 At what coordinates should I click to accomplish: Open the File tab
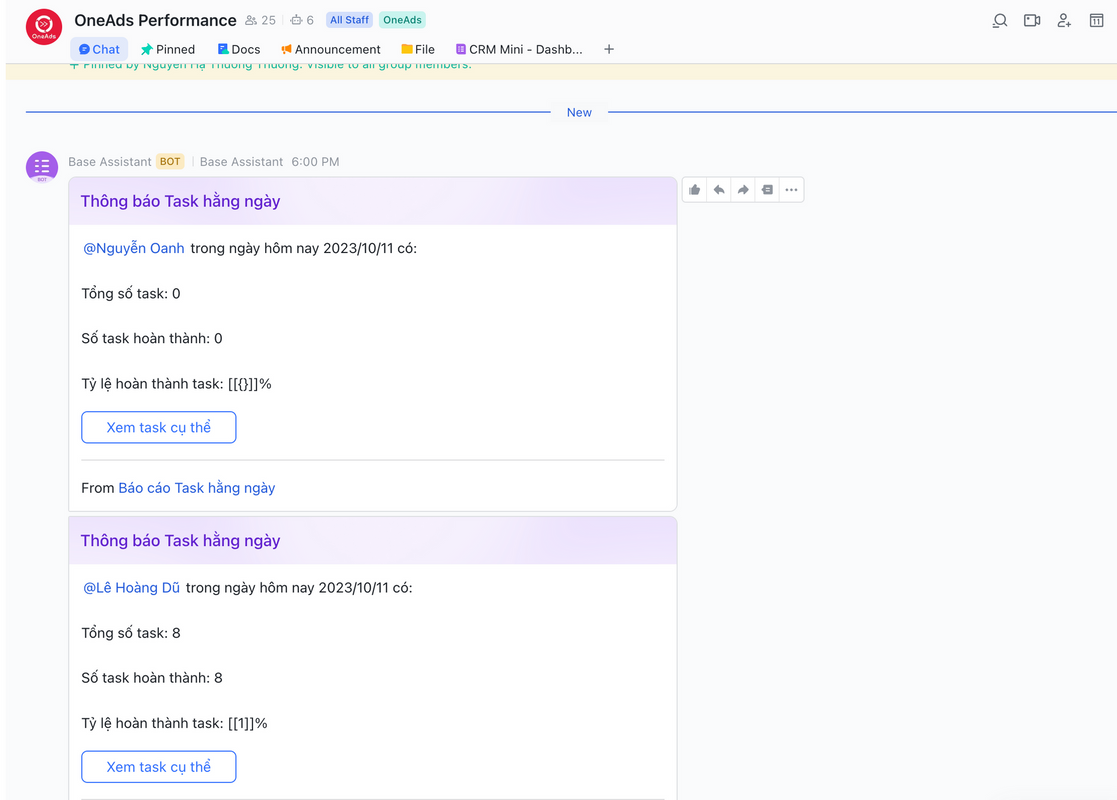click(417, 49)
